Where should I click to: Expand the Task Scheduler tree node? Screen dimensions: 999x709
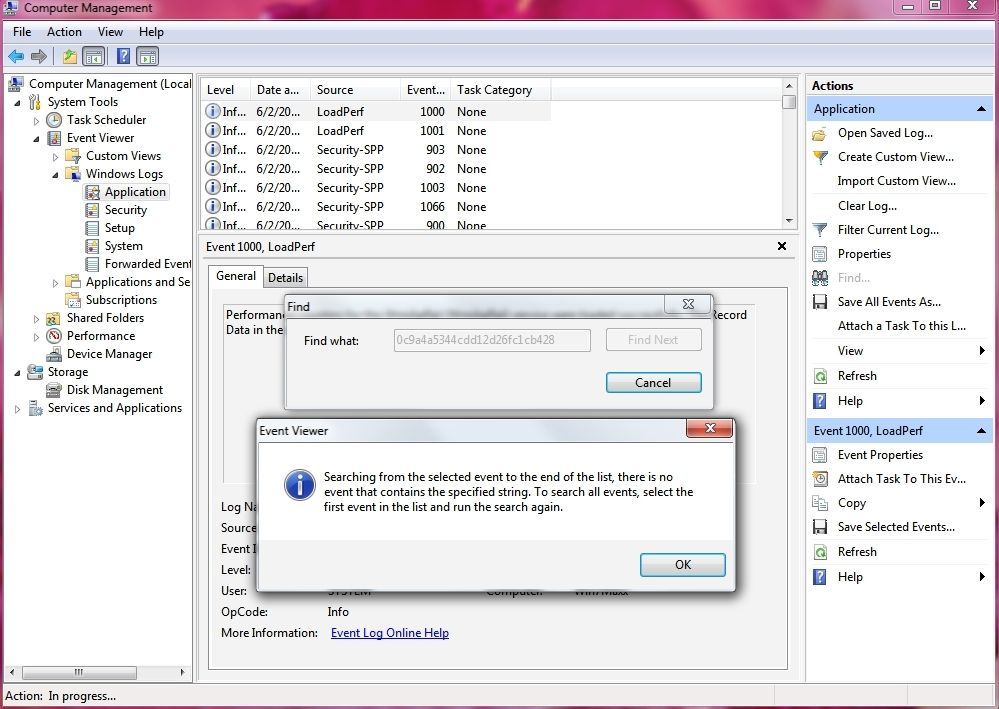pyautogui.click(x=36, y=120)
